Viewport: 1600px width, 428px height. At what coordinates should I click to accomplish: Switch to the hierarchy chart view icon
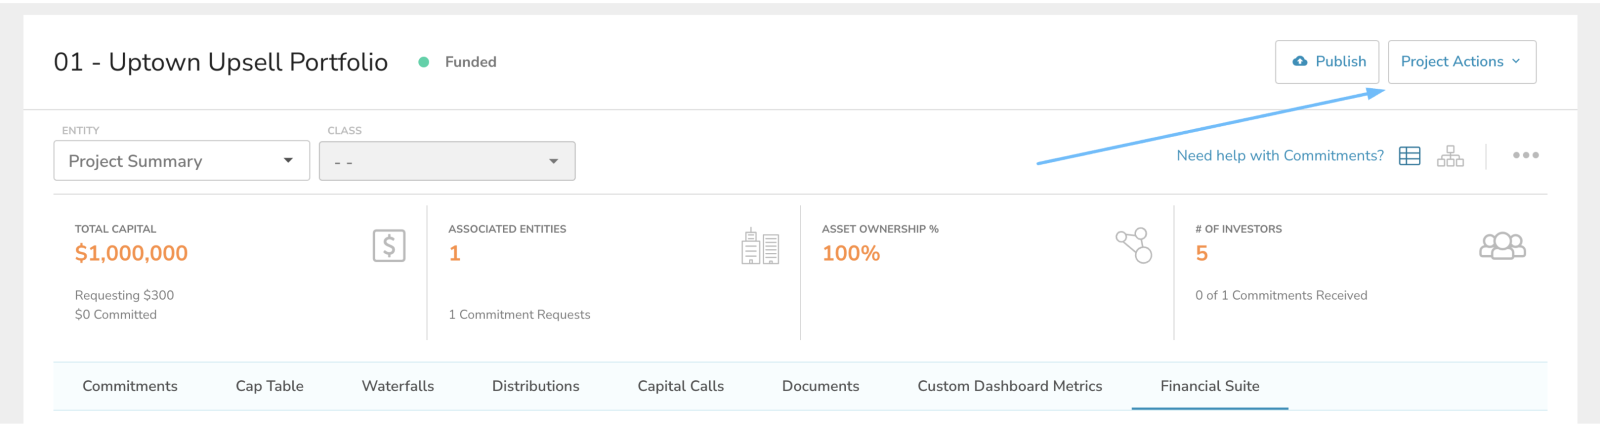coord(1450,156)
